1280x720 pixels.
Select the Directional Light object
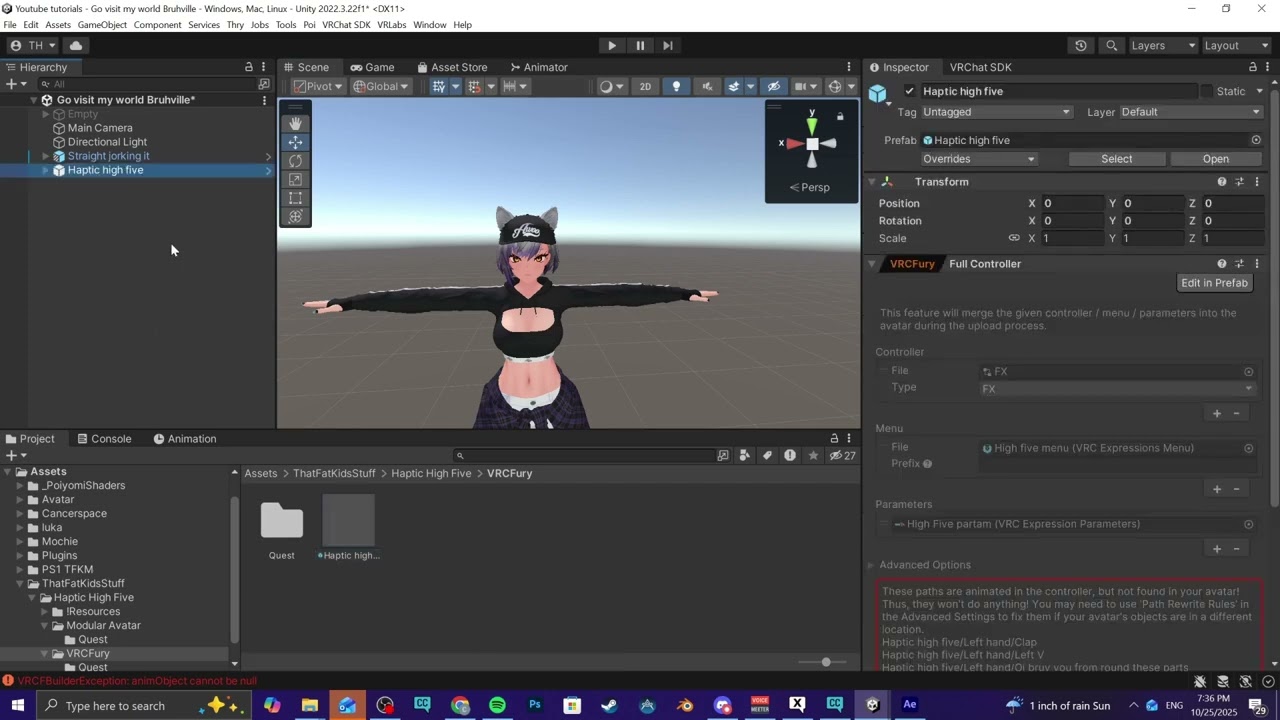tap(107, 142)
